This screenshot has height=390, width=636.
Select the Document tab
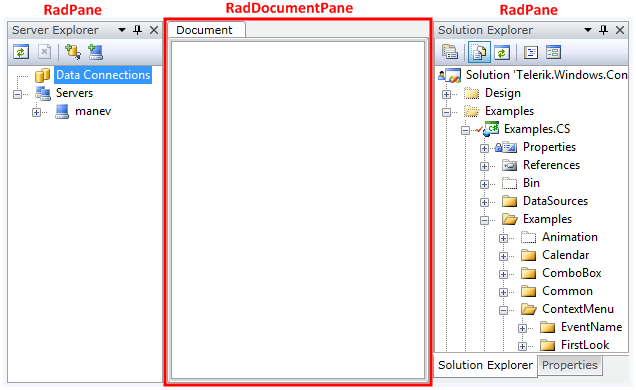(x=205, y=30)
